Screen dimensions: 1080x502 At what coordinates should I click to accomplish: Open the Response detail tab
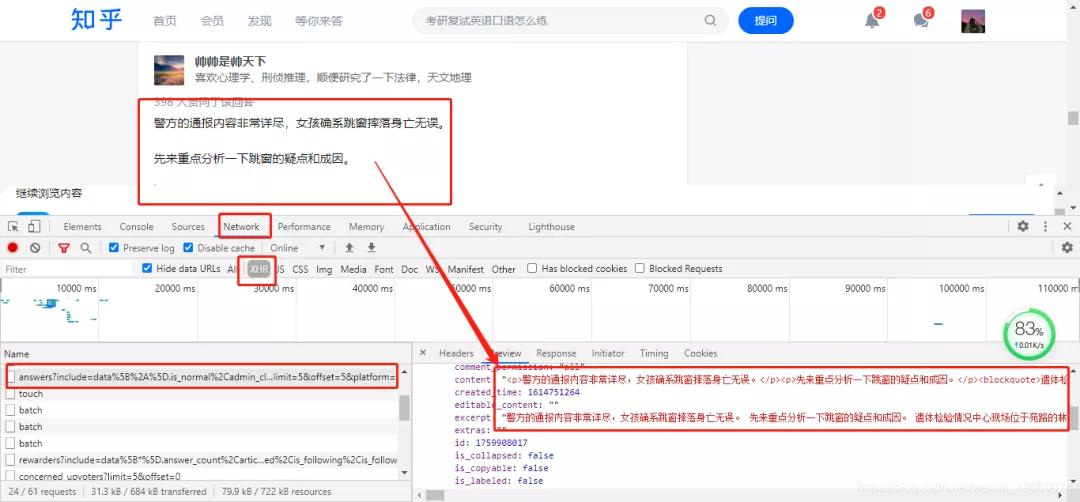point(556,353)
